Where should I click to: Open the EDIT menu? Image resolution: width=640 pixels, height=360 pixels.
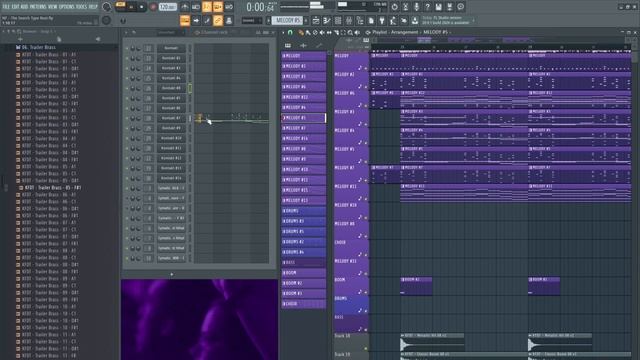(x=16, y=7)
